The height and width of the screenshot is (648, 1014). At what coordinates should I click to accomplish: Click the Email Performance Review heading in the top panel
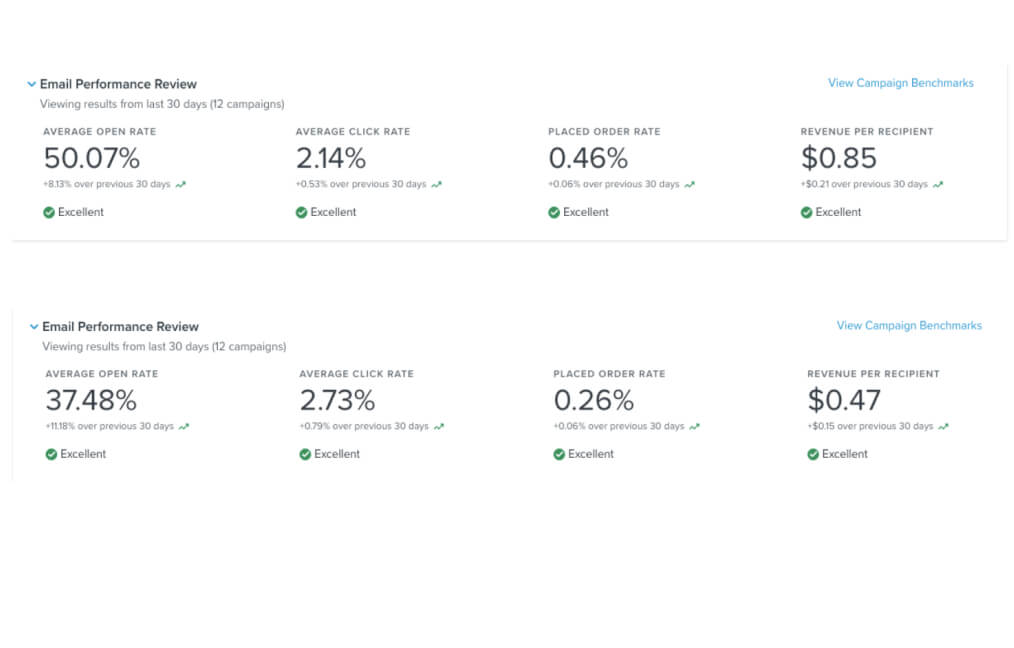point(118,84)
